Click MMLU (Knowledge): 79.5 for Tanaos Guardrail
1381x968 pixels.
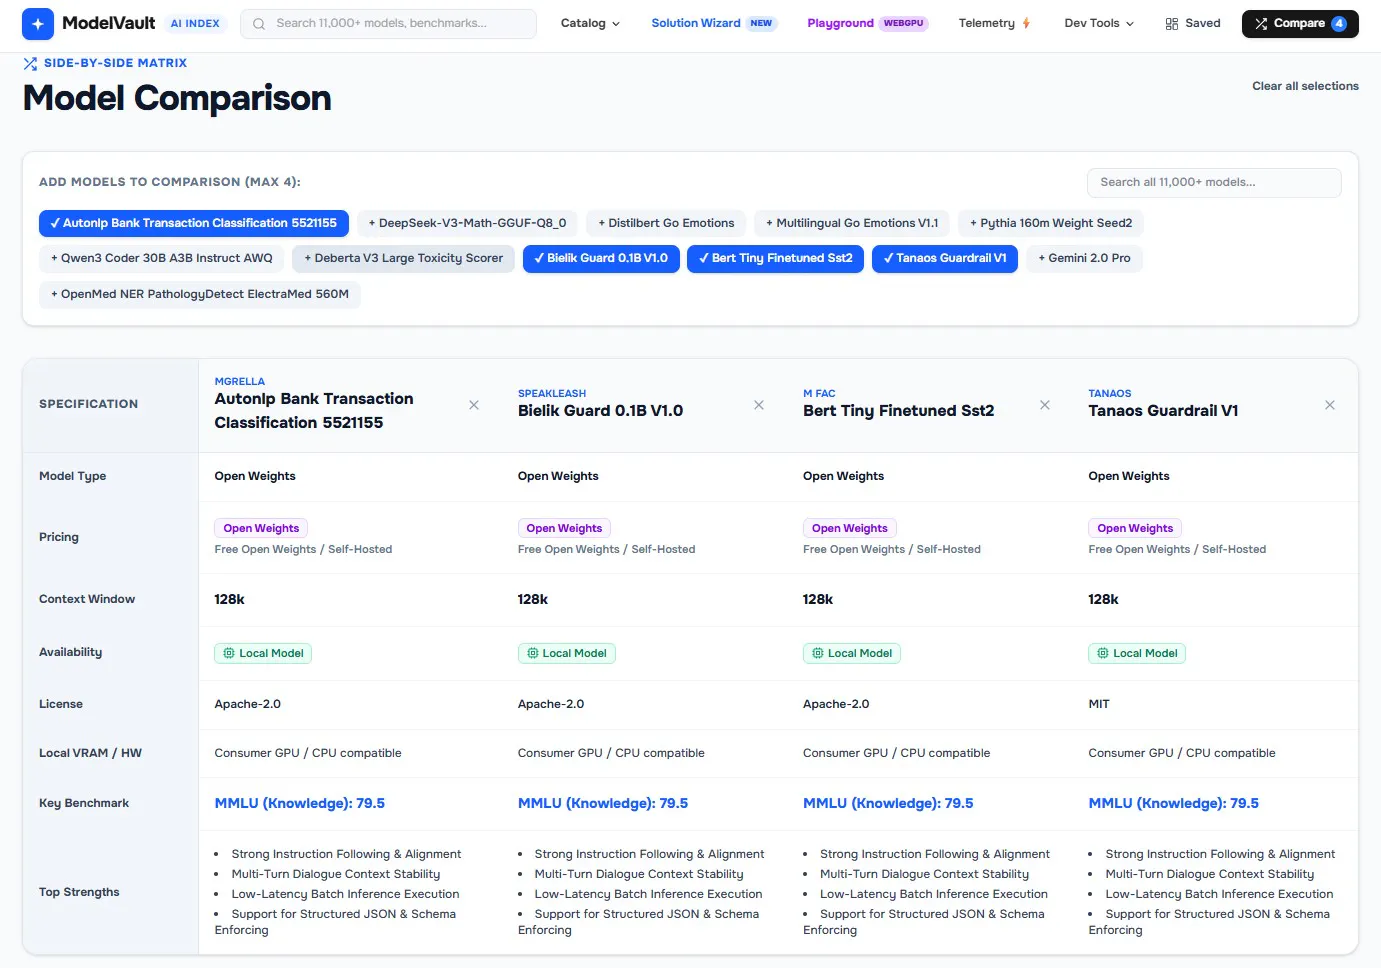click(x=1174, y=803)
